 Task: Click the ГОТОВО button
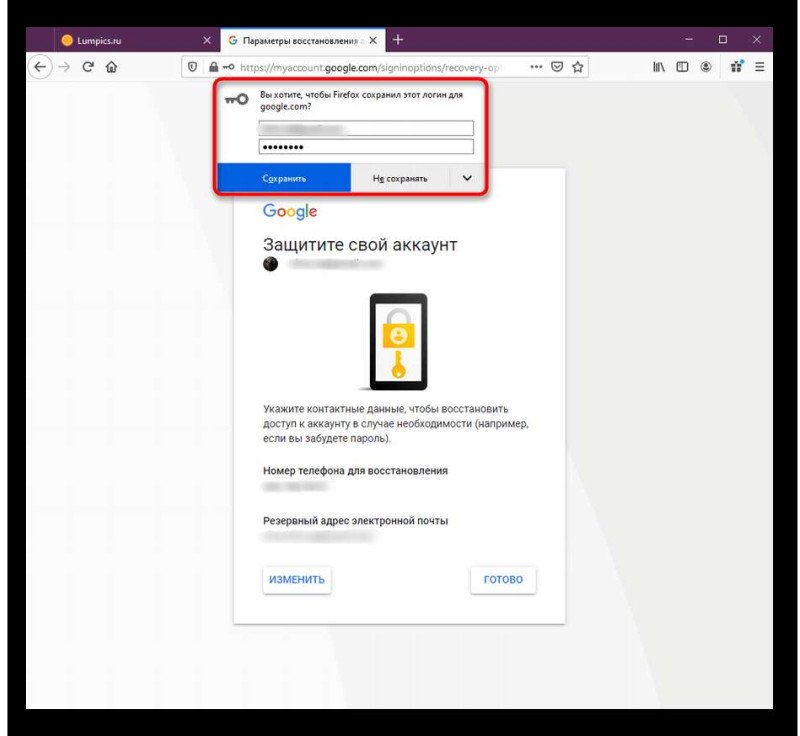click(503, 579)
